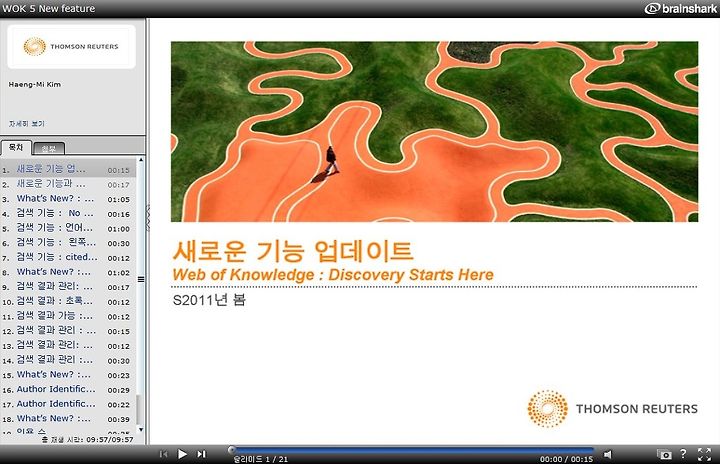Open slide 4 검색 기능 : No ...

68,214
